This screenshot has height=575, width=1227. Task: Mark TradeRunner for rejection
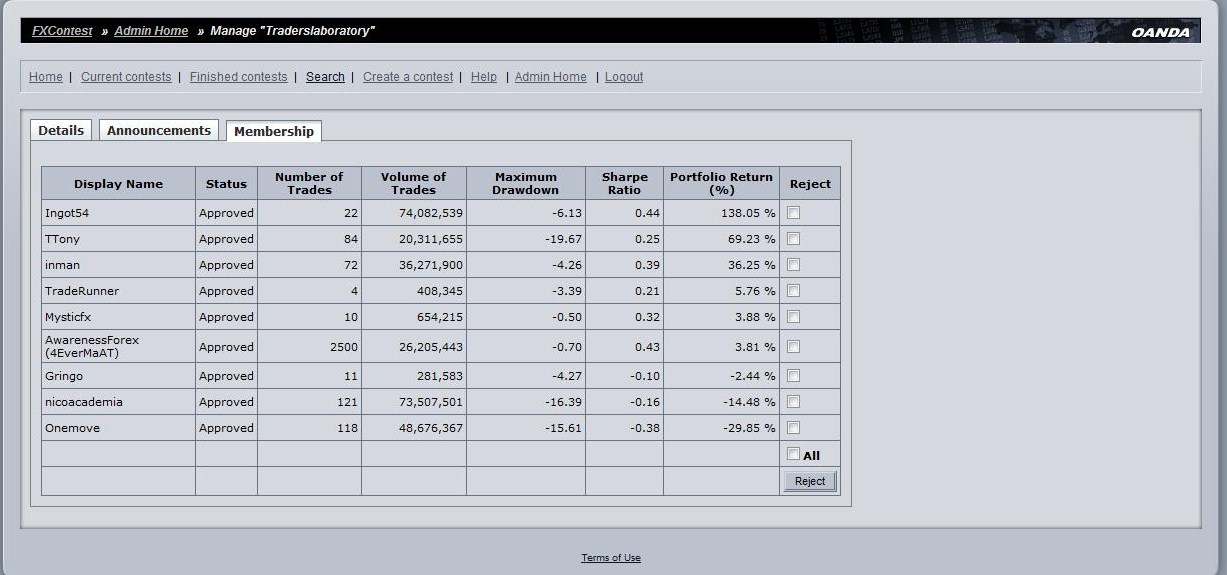coord(793,290)
